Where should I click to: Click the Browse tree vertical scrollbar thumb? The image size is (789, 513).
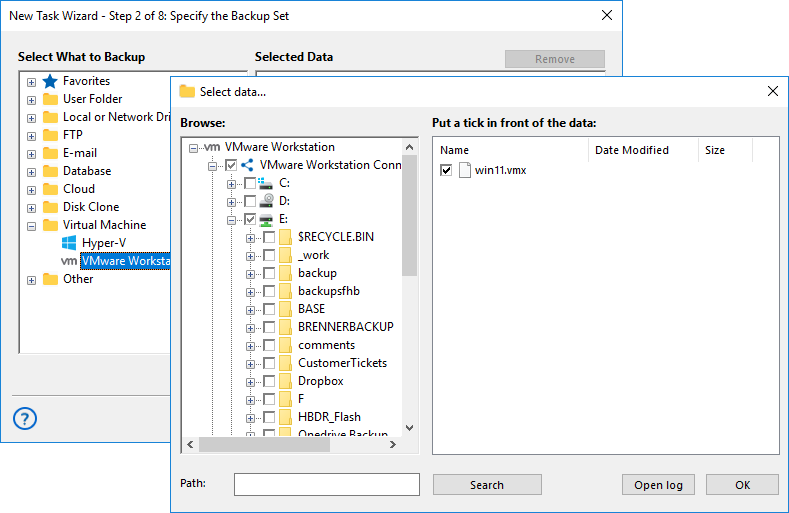tap(410, 215)
